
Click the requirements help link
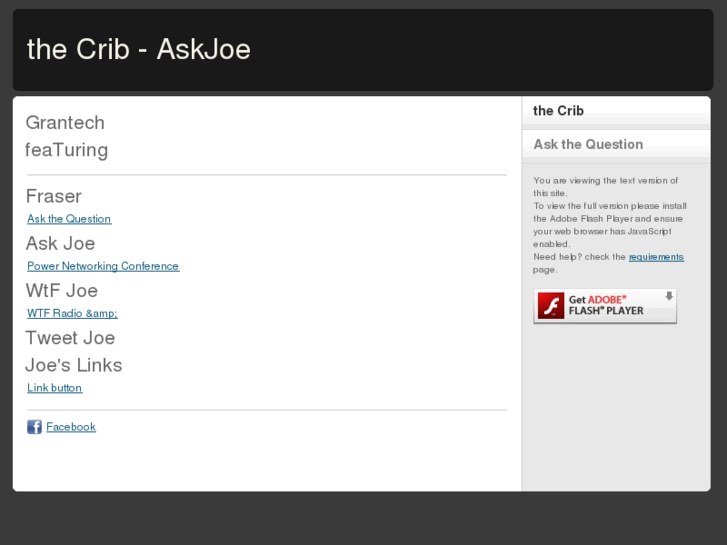(656, 257)
